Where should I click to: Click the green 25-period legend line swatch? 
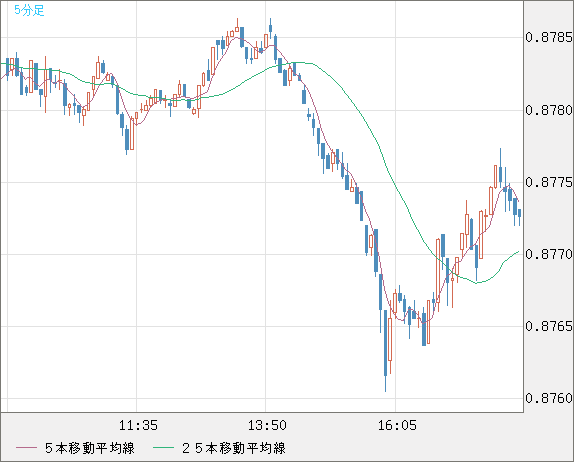pyautogui.click(x=163, y=448)
